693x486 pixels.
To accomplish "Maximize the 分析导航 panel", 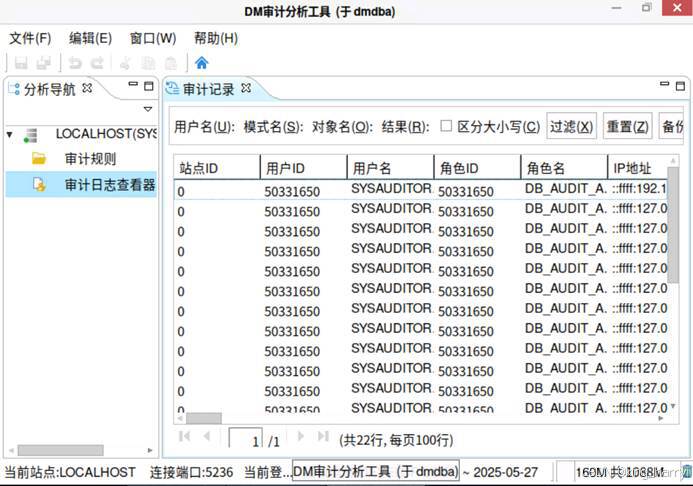I will click(149, 86).
